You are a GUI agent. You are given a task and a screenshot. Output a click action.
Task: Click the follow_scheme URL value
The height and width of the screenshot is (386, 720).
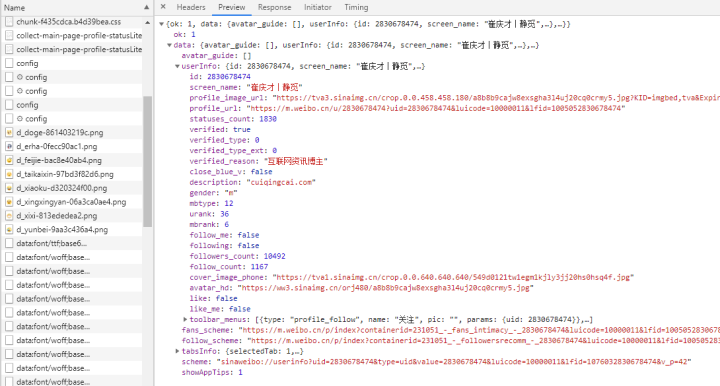[483, 341]
